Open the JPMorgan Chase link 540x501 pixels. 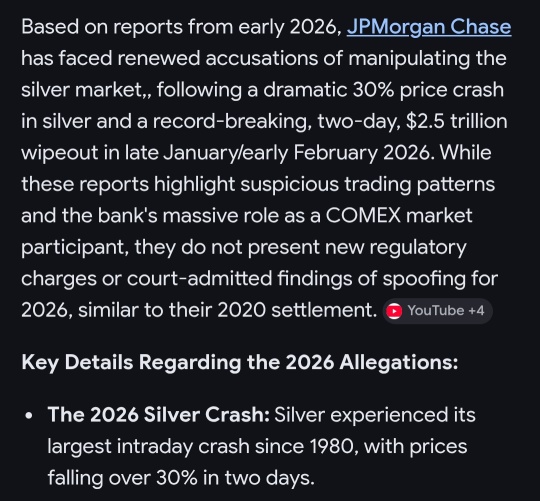click(x=429, y=27)
